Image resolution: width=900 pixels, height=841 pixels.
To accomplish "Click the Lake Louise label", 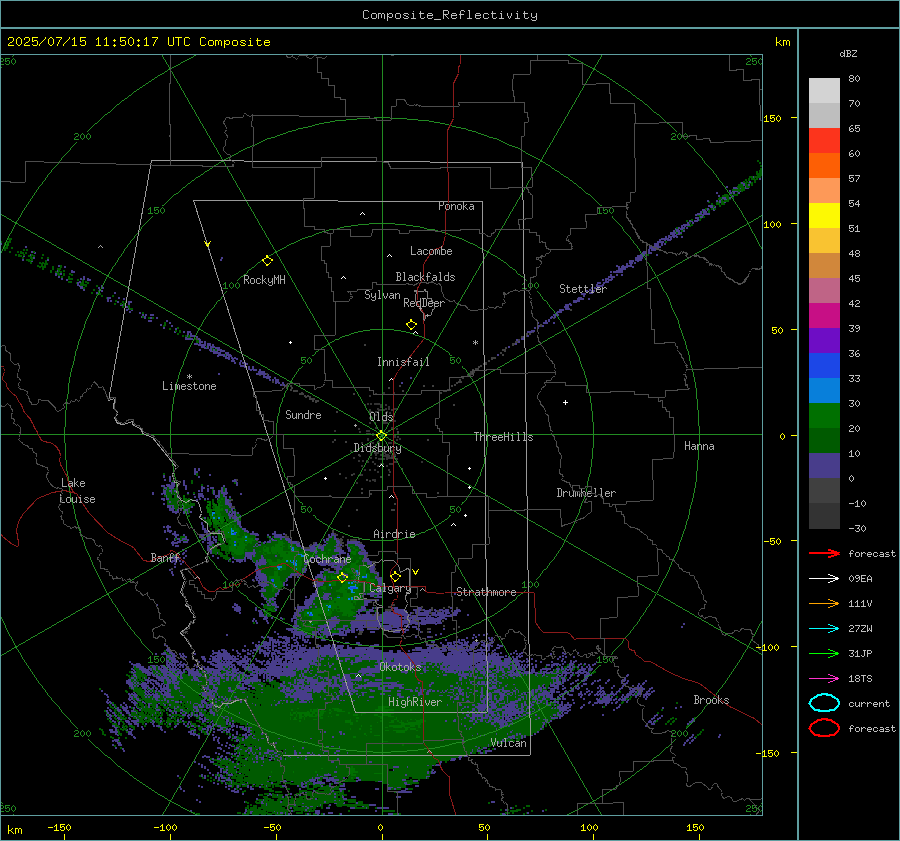I will (77, 491).
